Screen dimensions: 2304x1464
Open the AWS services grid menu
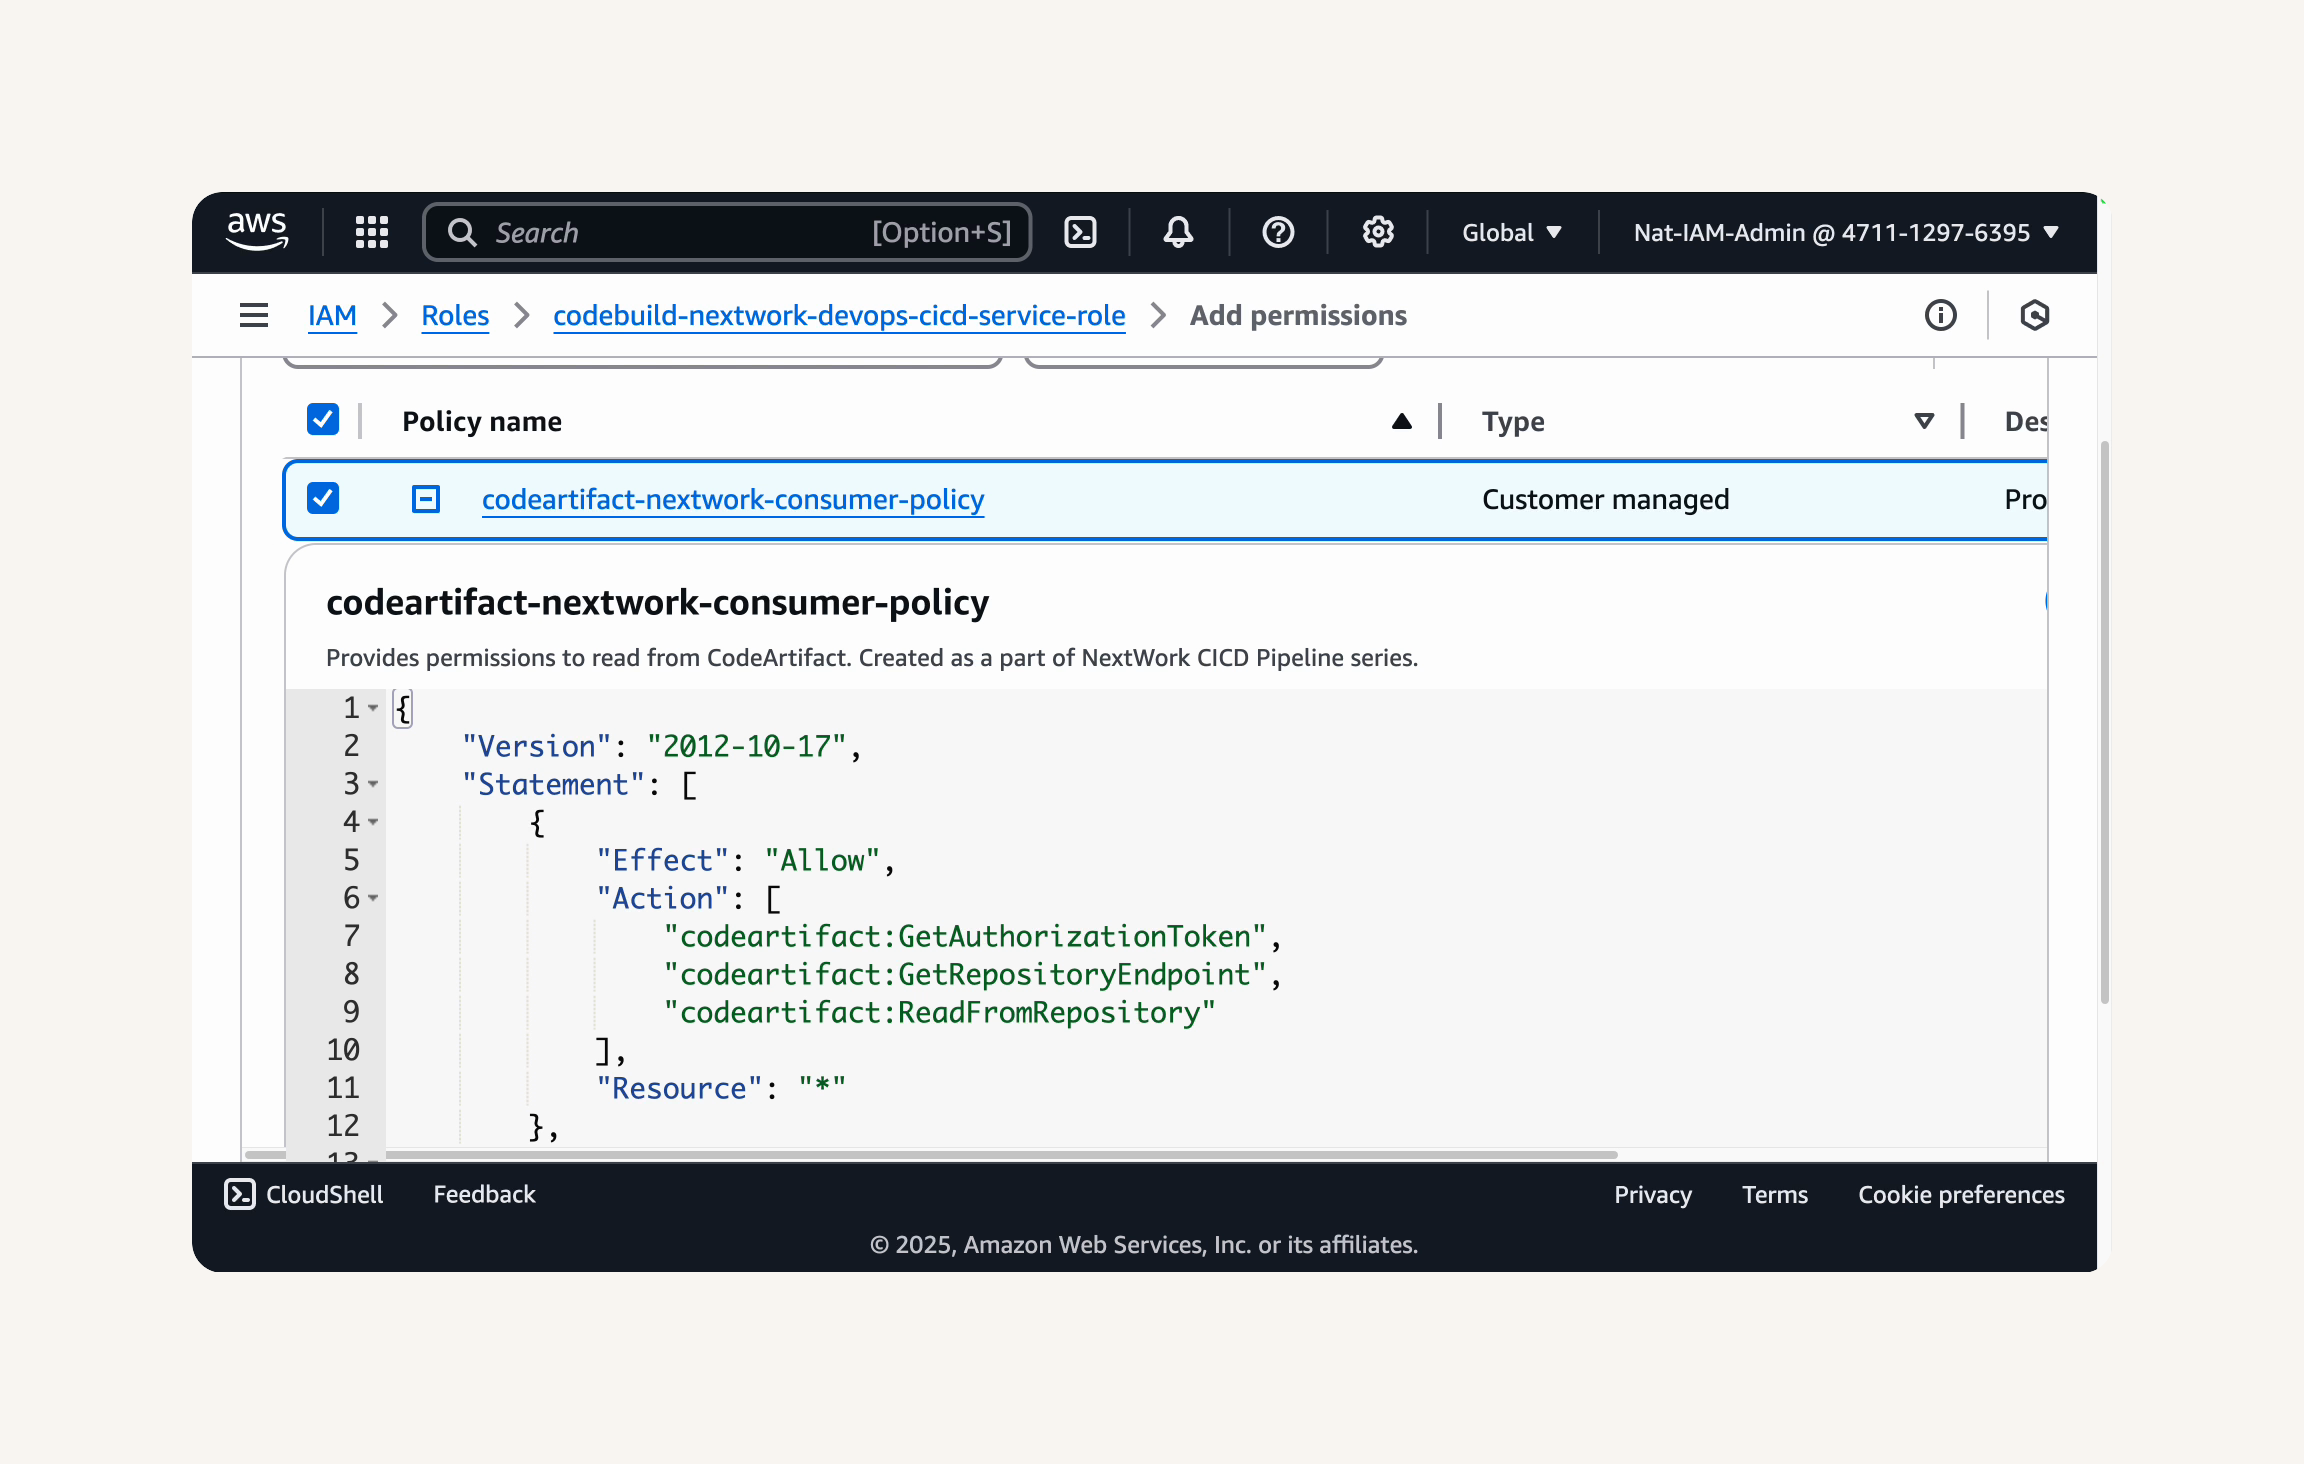[x=372, y=232]
